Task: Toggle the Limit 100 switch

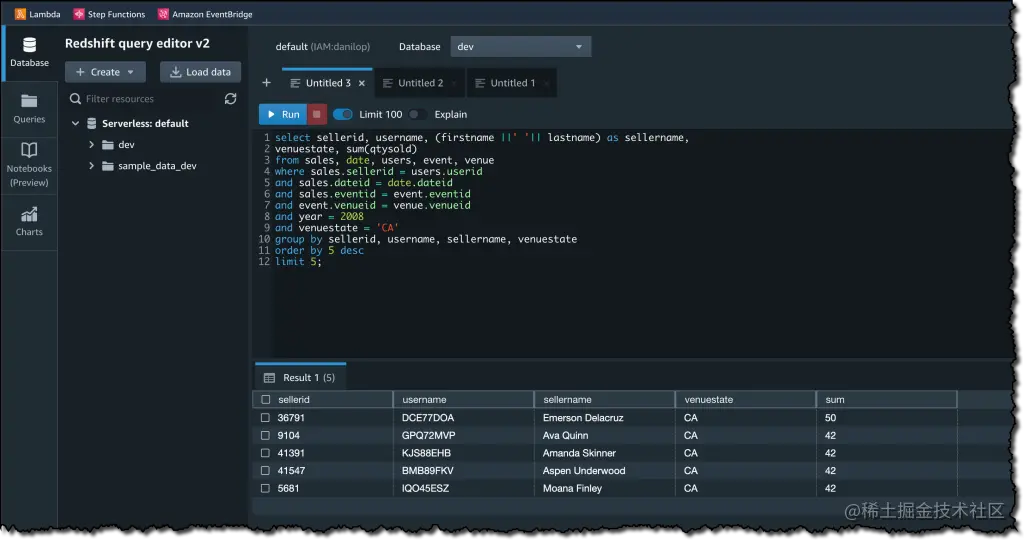Action: (343, 114)
